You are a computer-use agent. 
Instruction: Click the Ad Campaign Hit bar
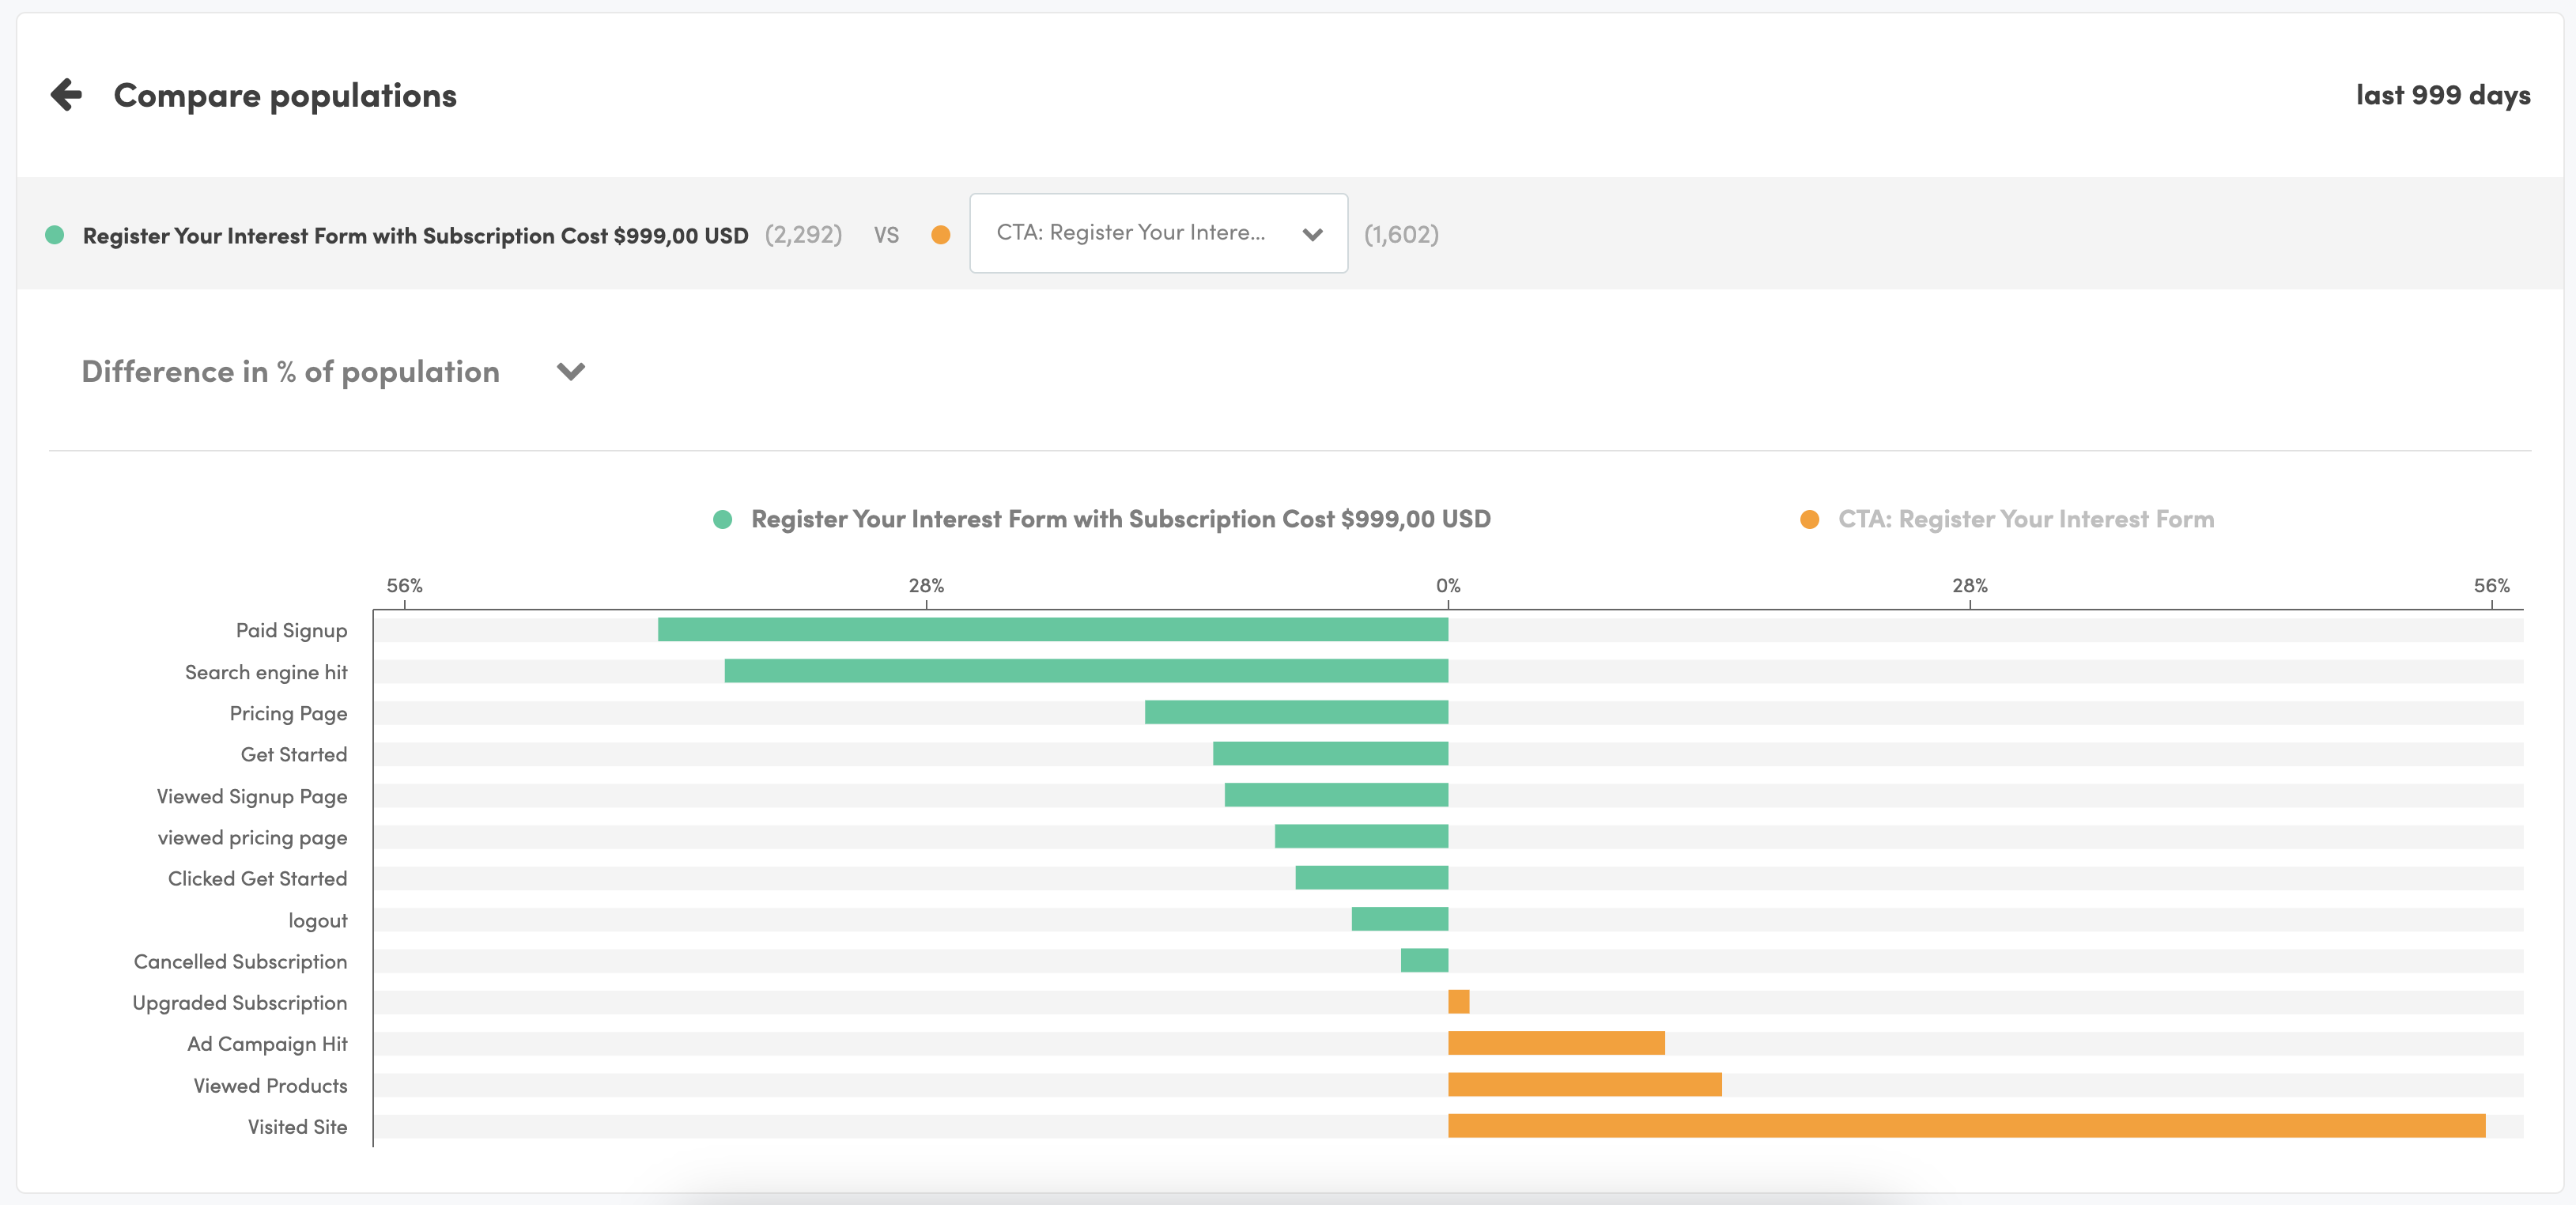pyautogui.click(x=1556, y=1043)
